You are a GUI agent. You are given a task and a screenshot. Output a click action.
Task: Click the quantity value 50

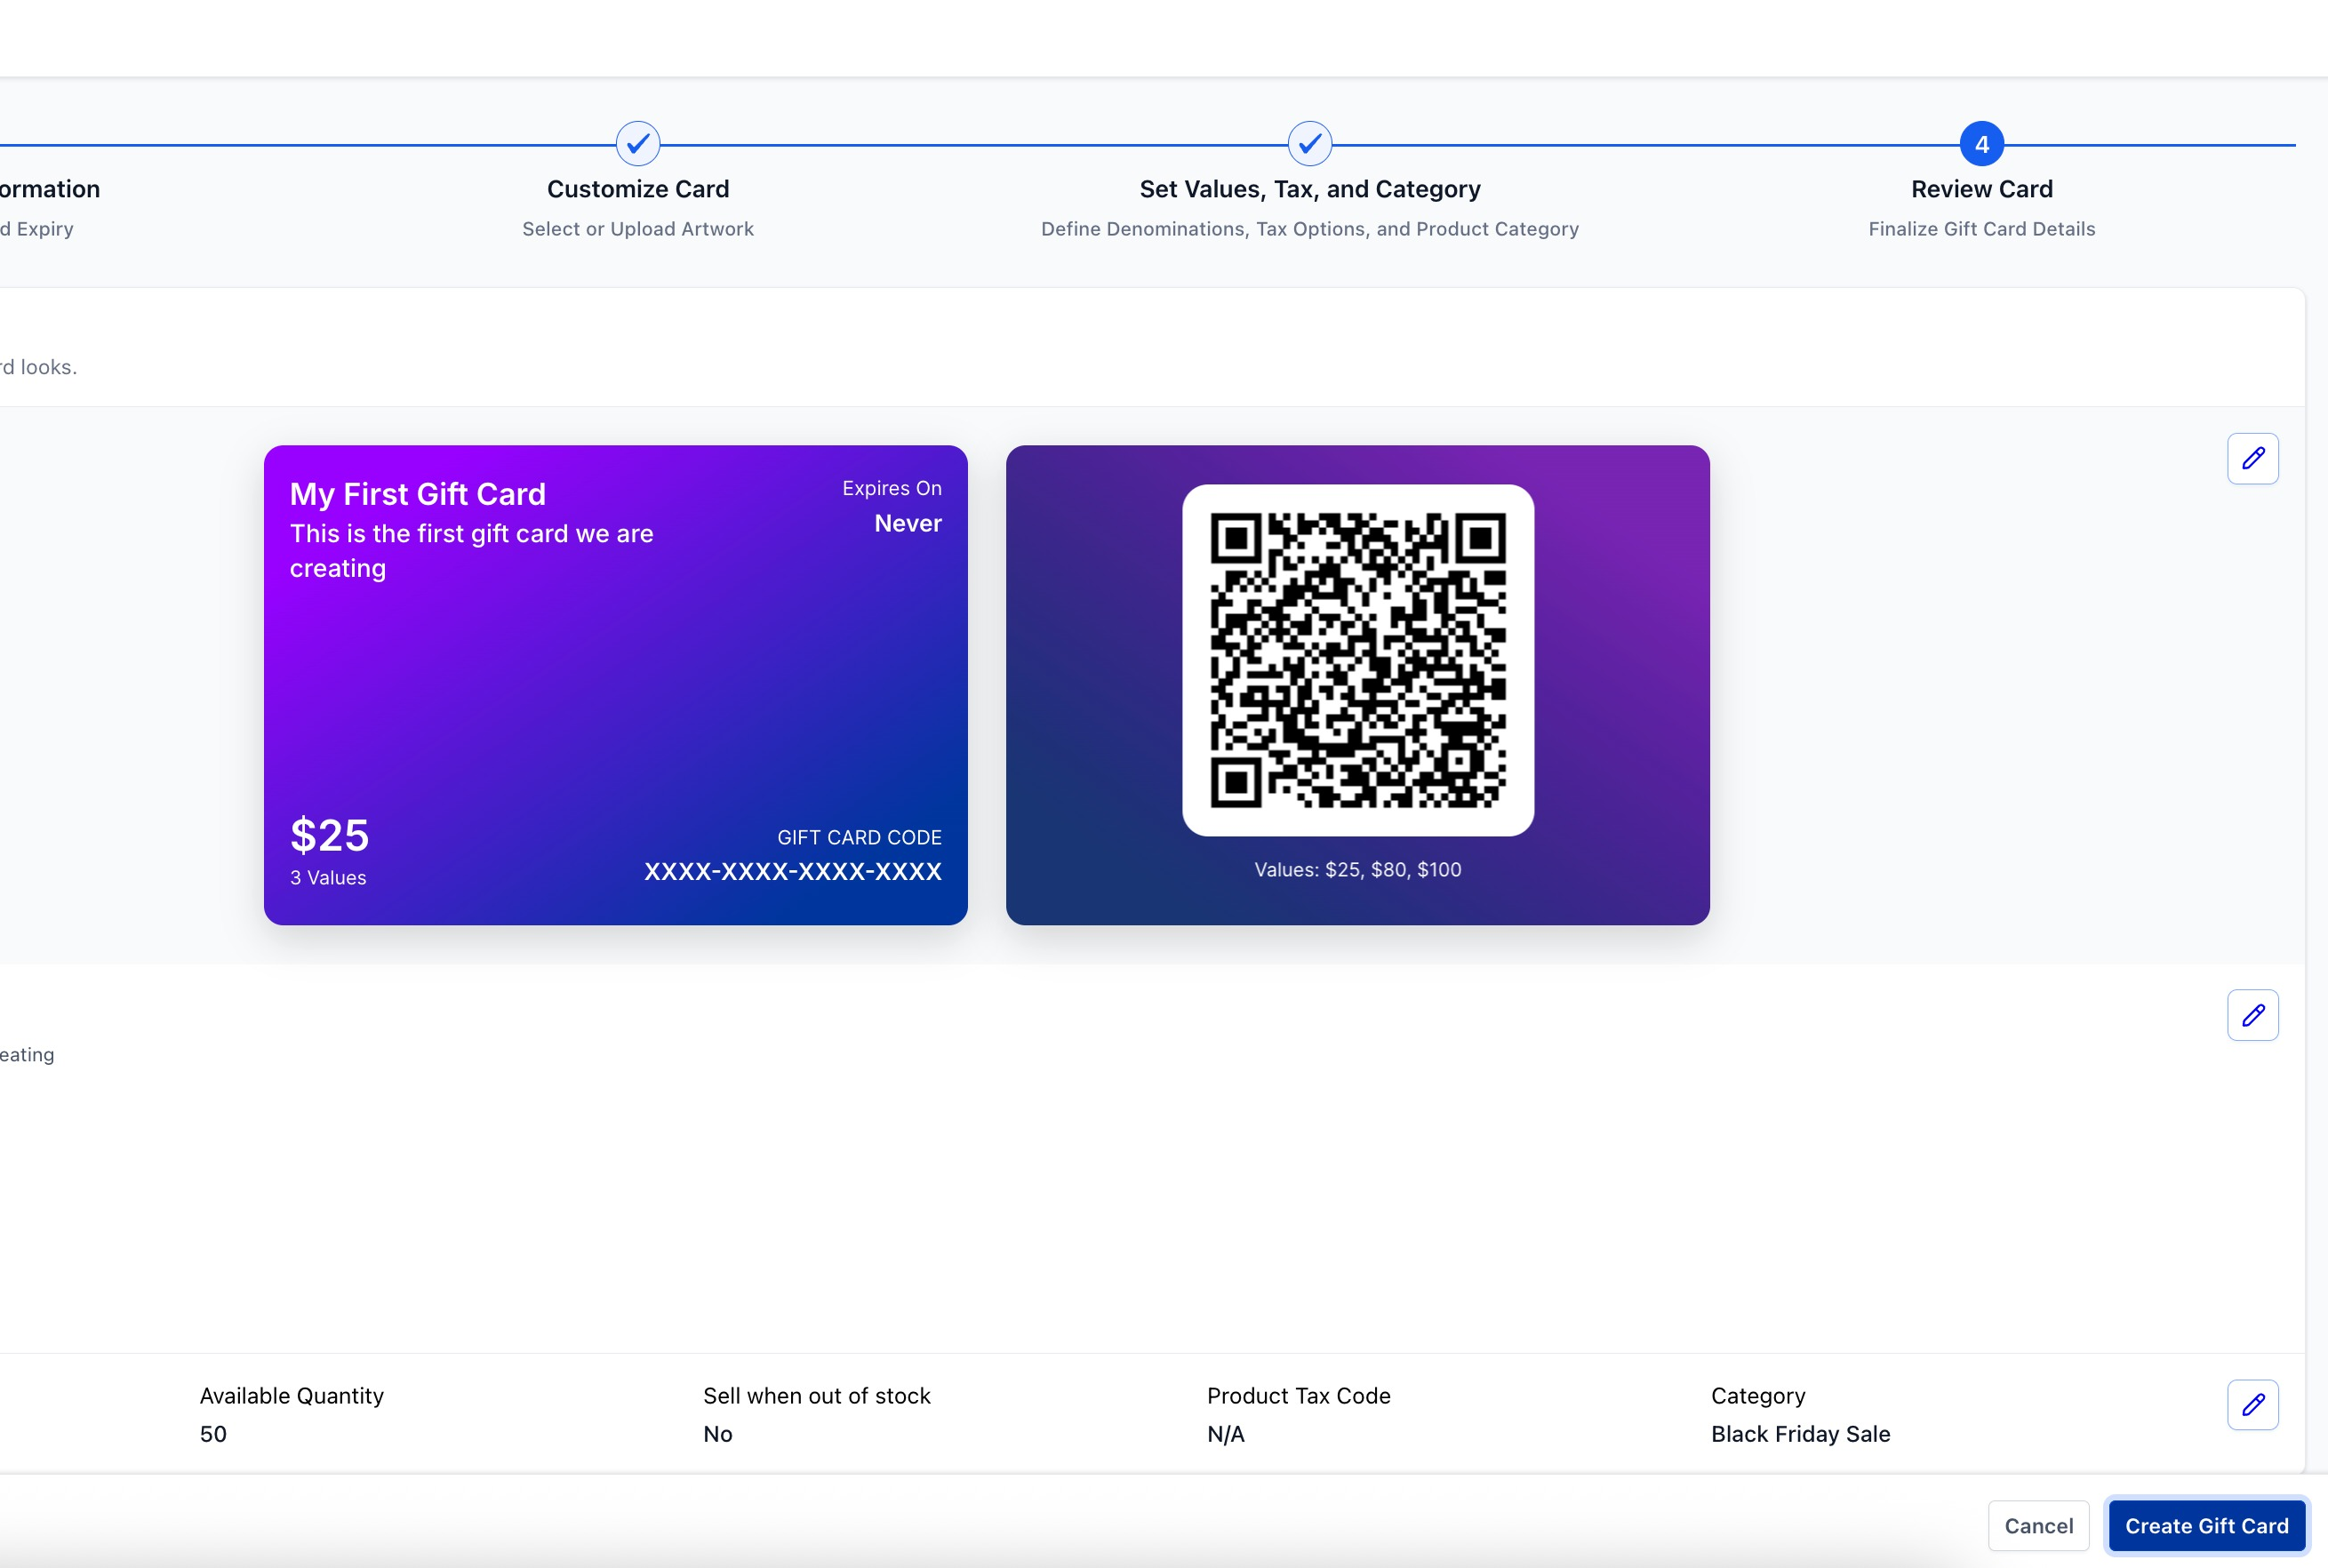(x=212, y=1434)
